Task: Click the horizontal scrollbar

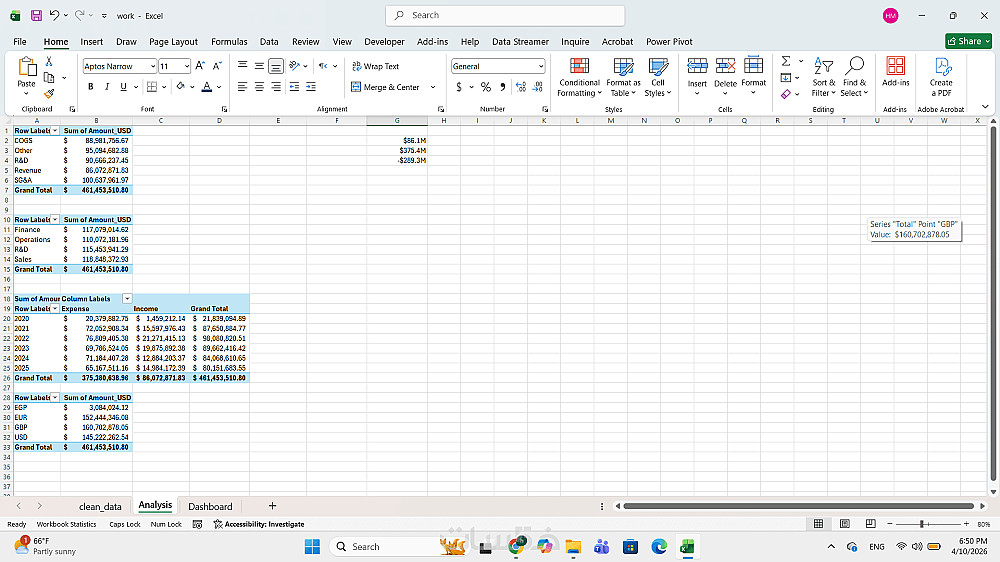Action: pos(798,506)
